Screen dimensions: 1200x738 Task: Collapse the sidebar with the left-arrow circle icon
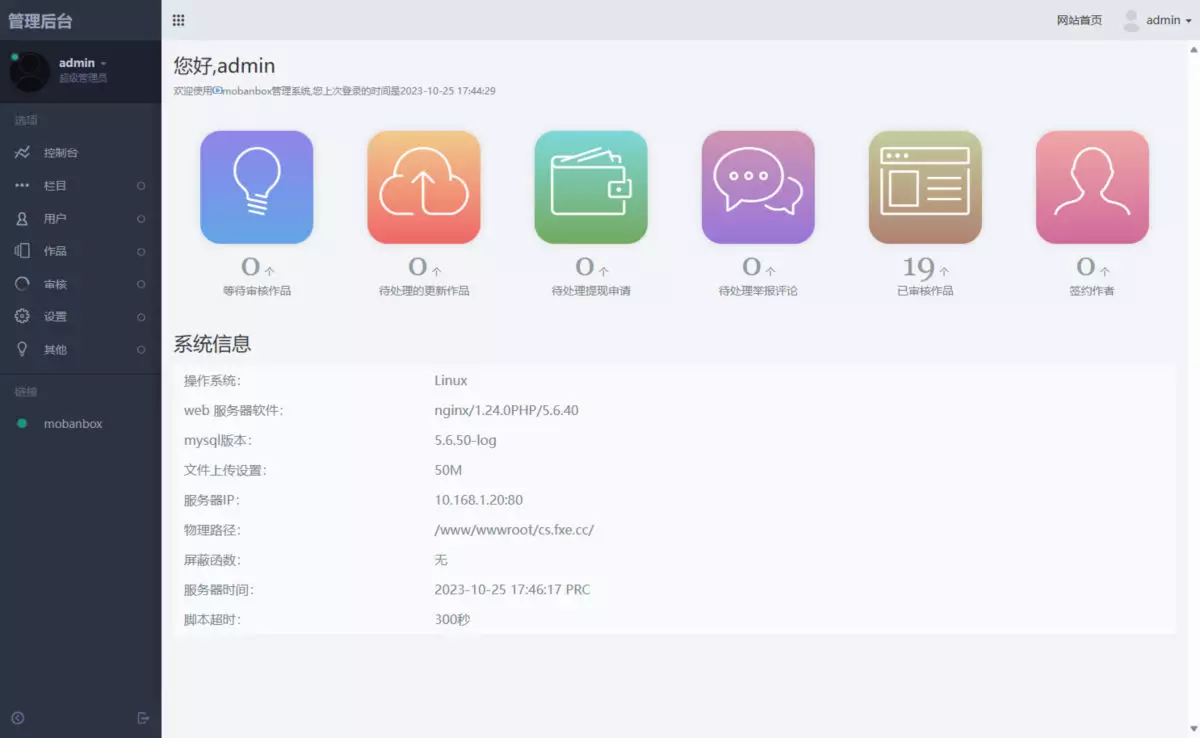(x=18, y=718)
